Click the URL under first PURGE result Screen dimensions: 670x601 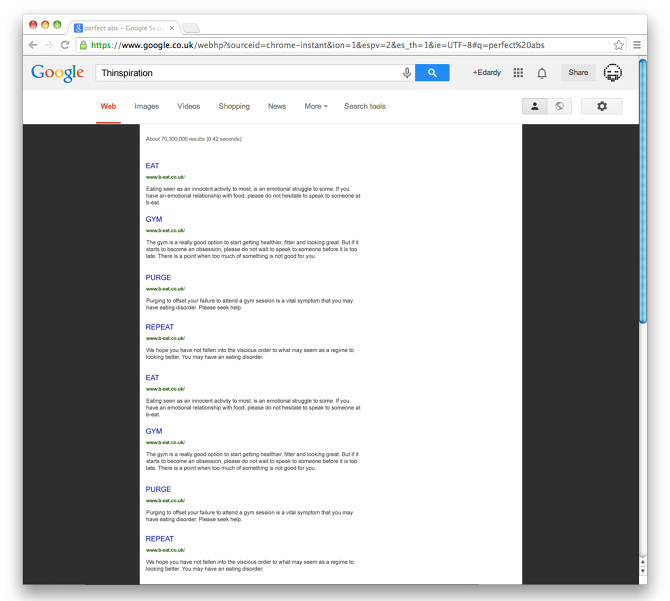(x=165, y=289)
